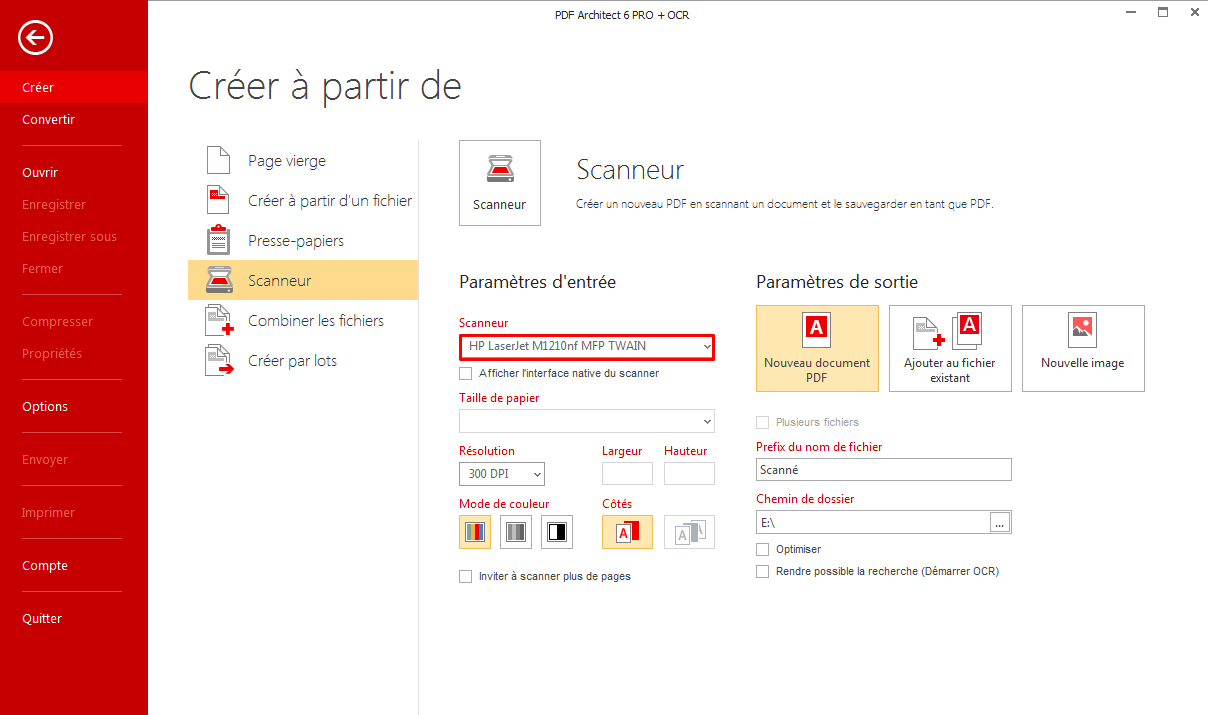
Task: Open the Options menu item
Action: coord(45,406)
